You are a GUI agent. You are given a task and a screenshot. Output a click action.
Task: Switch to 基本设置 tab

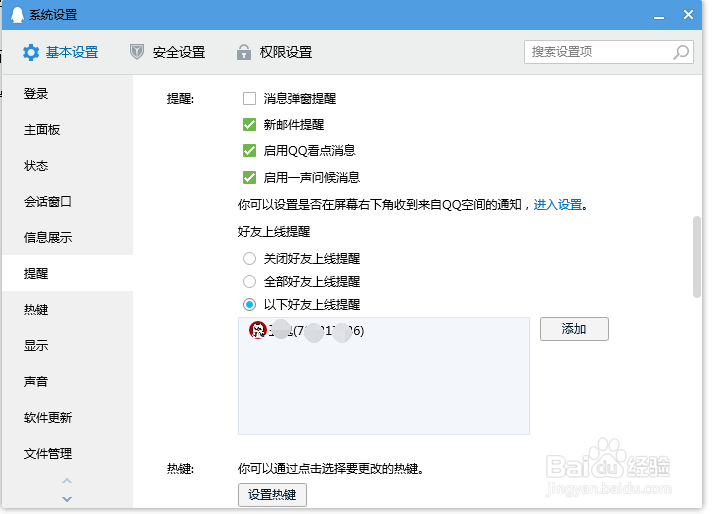click(x=61, y=53)
